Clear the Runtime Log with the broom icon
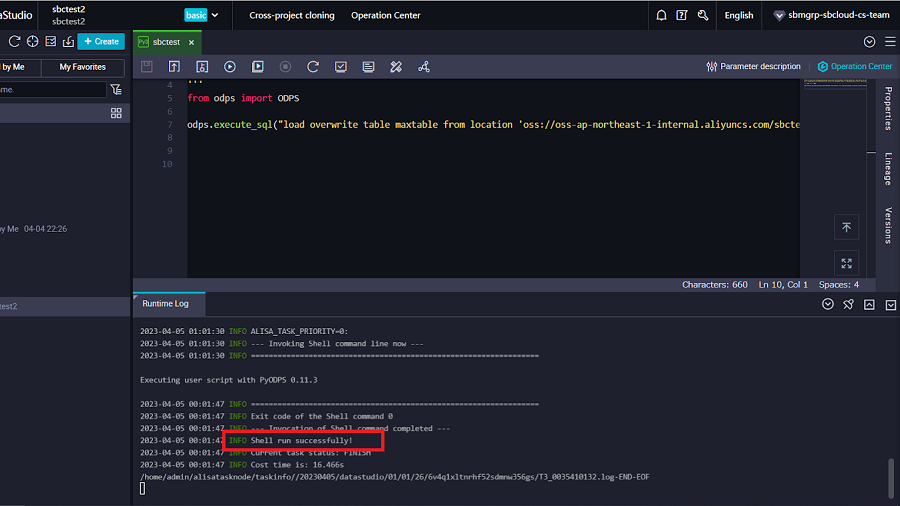900x506 pixels. (848, 304)
